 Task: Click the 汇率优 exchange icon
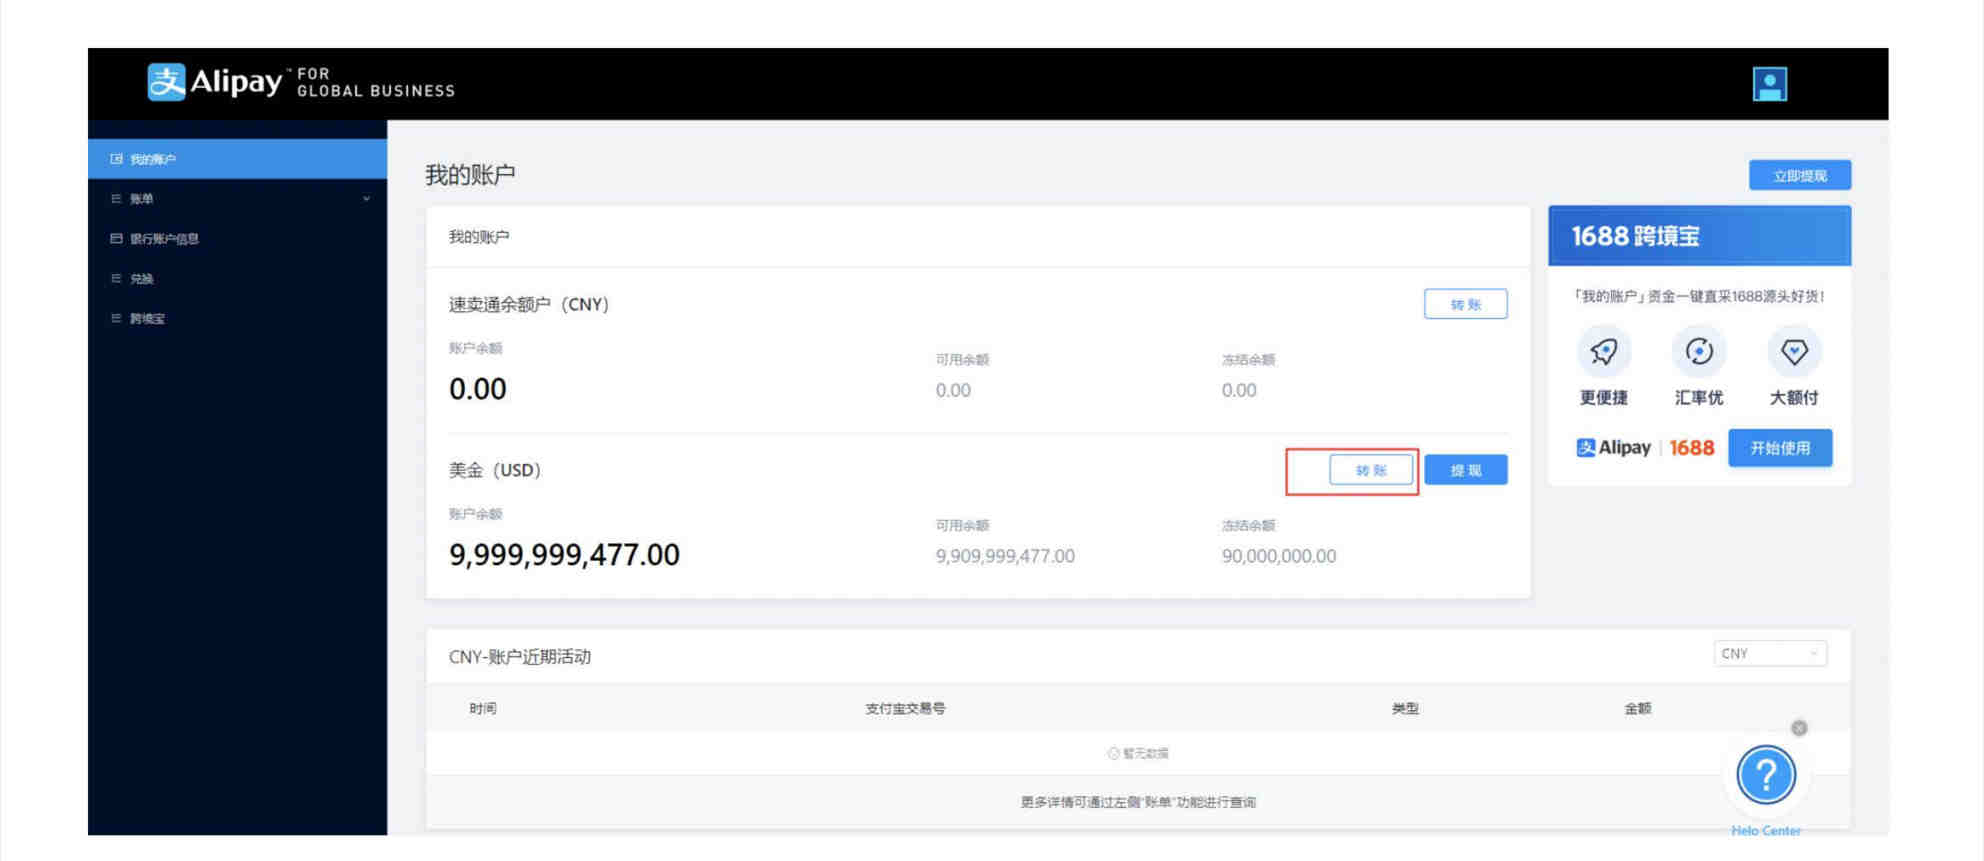(1699, 352)
